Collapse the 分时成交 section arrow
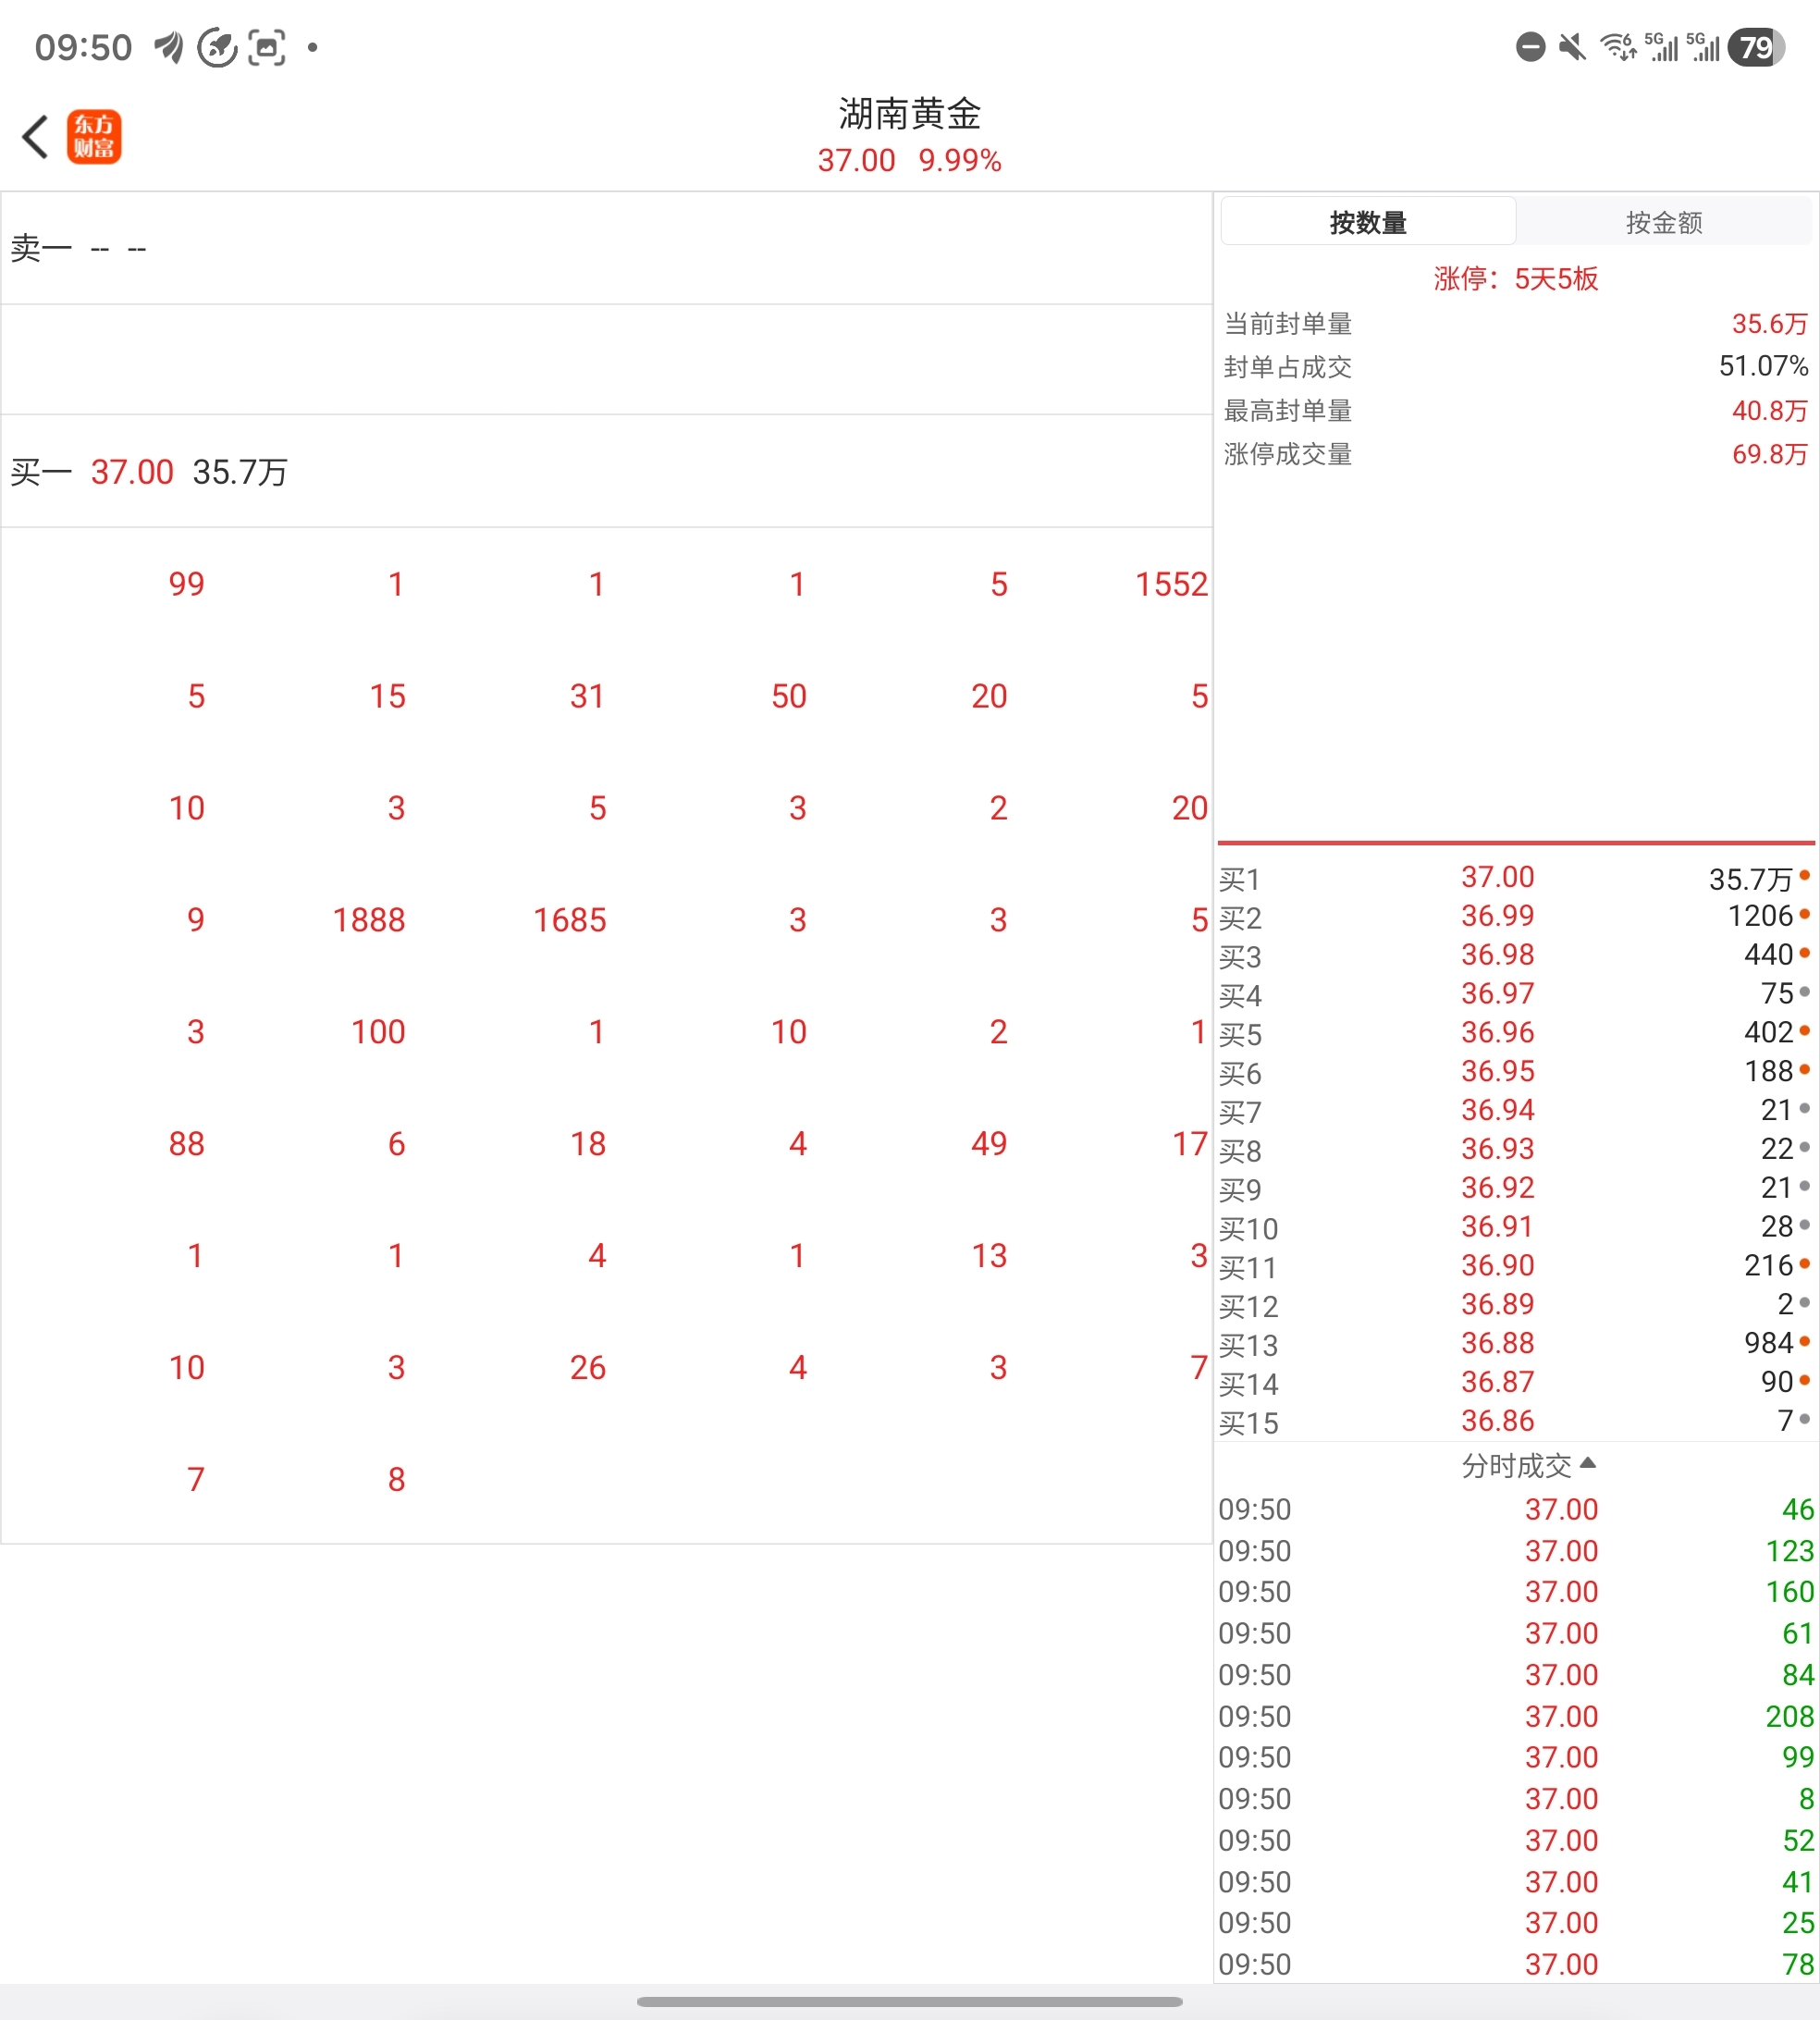The image size is (1820, 2020). 1588,1464
